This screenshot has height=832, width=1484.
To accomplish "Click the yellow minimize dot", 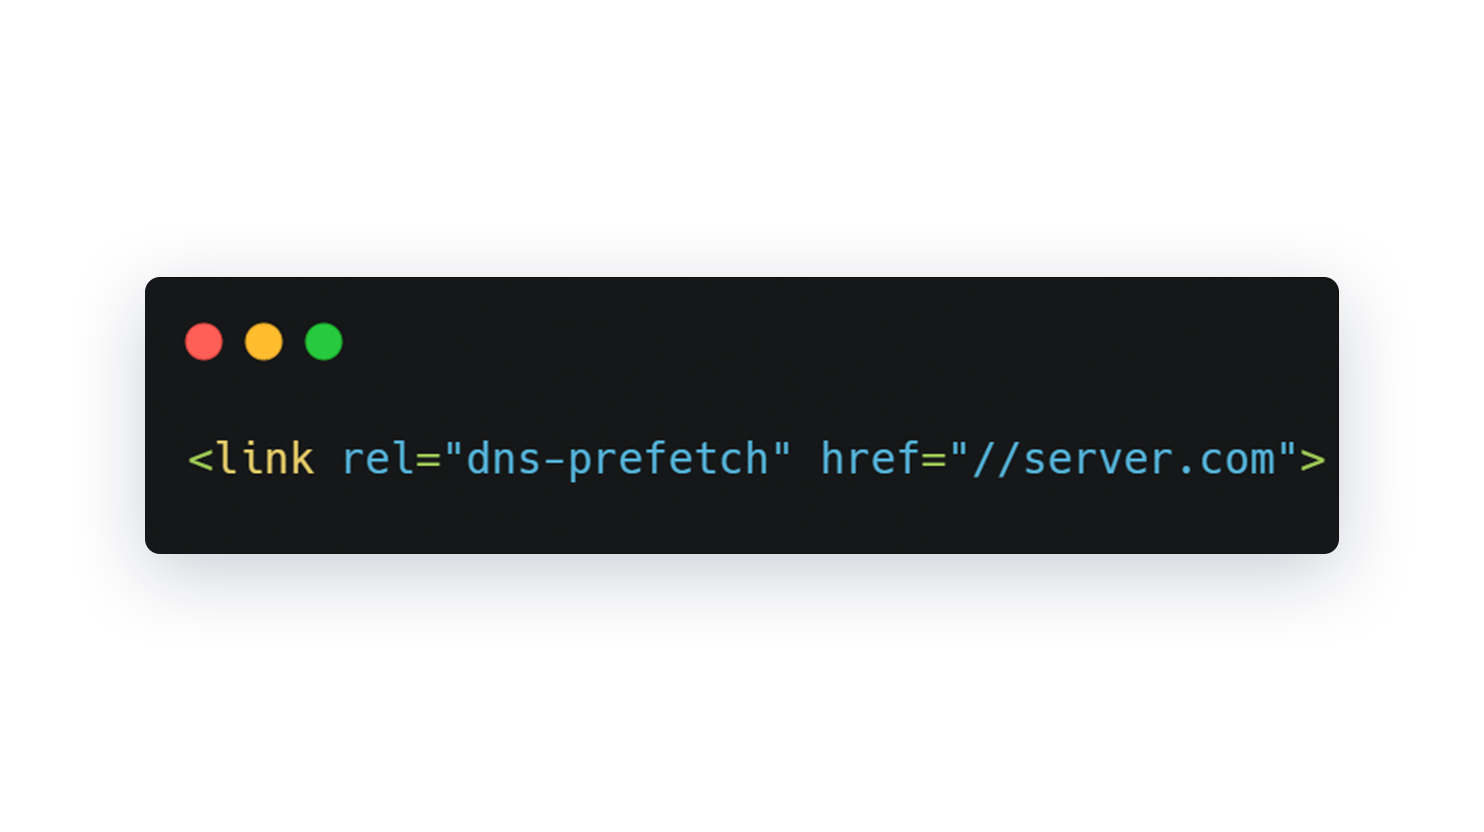I will click(x=264, y=342).
